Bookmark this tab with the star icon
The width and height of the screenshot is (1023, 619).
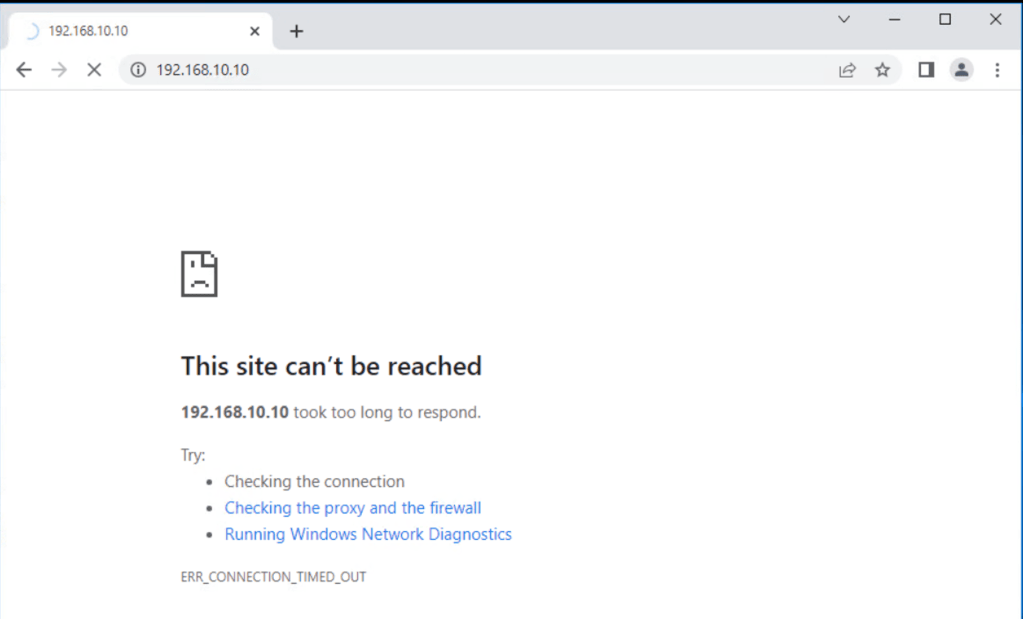click(x=882, y=70)
